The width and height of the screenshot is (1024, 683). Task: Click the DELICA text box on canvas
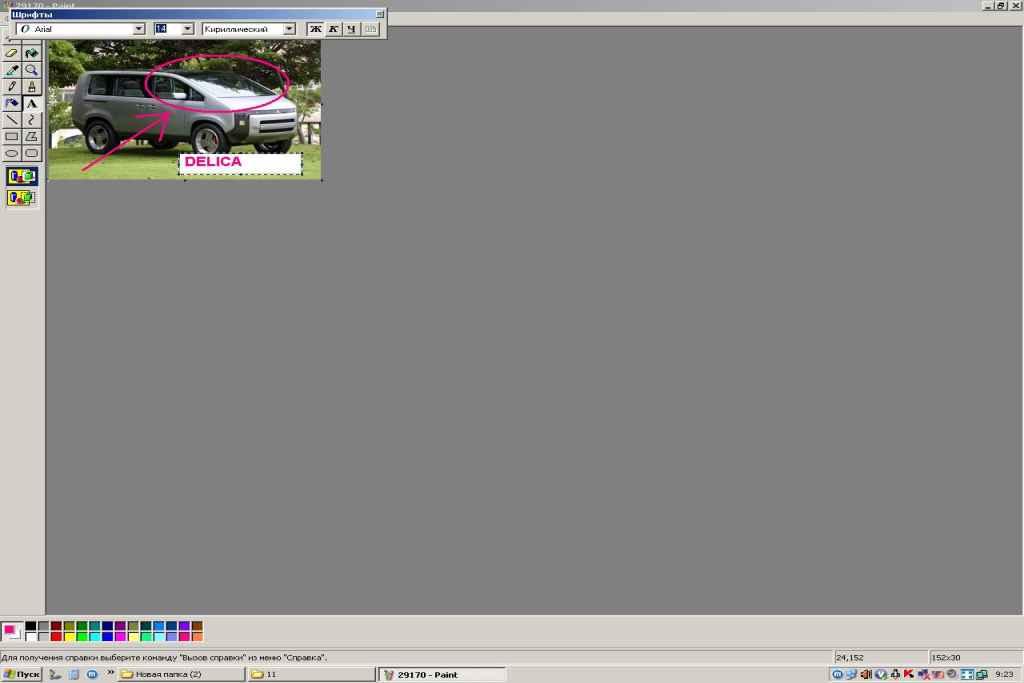point(240,163)
